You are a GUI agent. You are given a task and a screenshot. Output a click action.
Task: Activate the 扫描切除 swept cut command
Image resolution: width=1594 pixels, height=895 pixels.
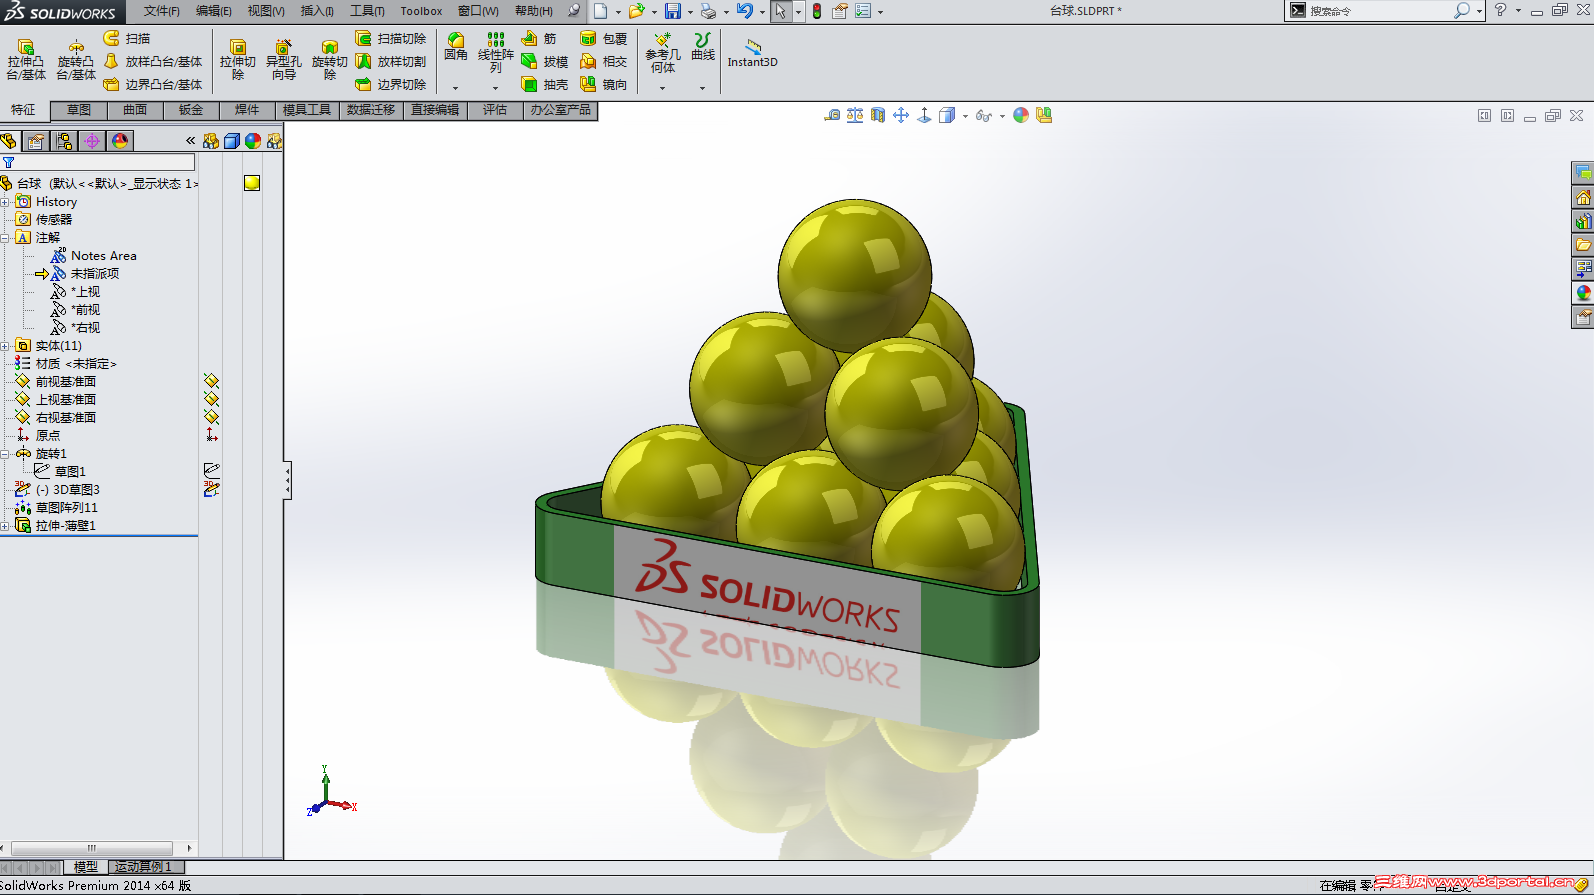391,38
